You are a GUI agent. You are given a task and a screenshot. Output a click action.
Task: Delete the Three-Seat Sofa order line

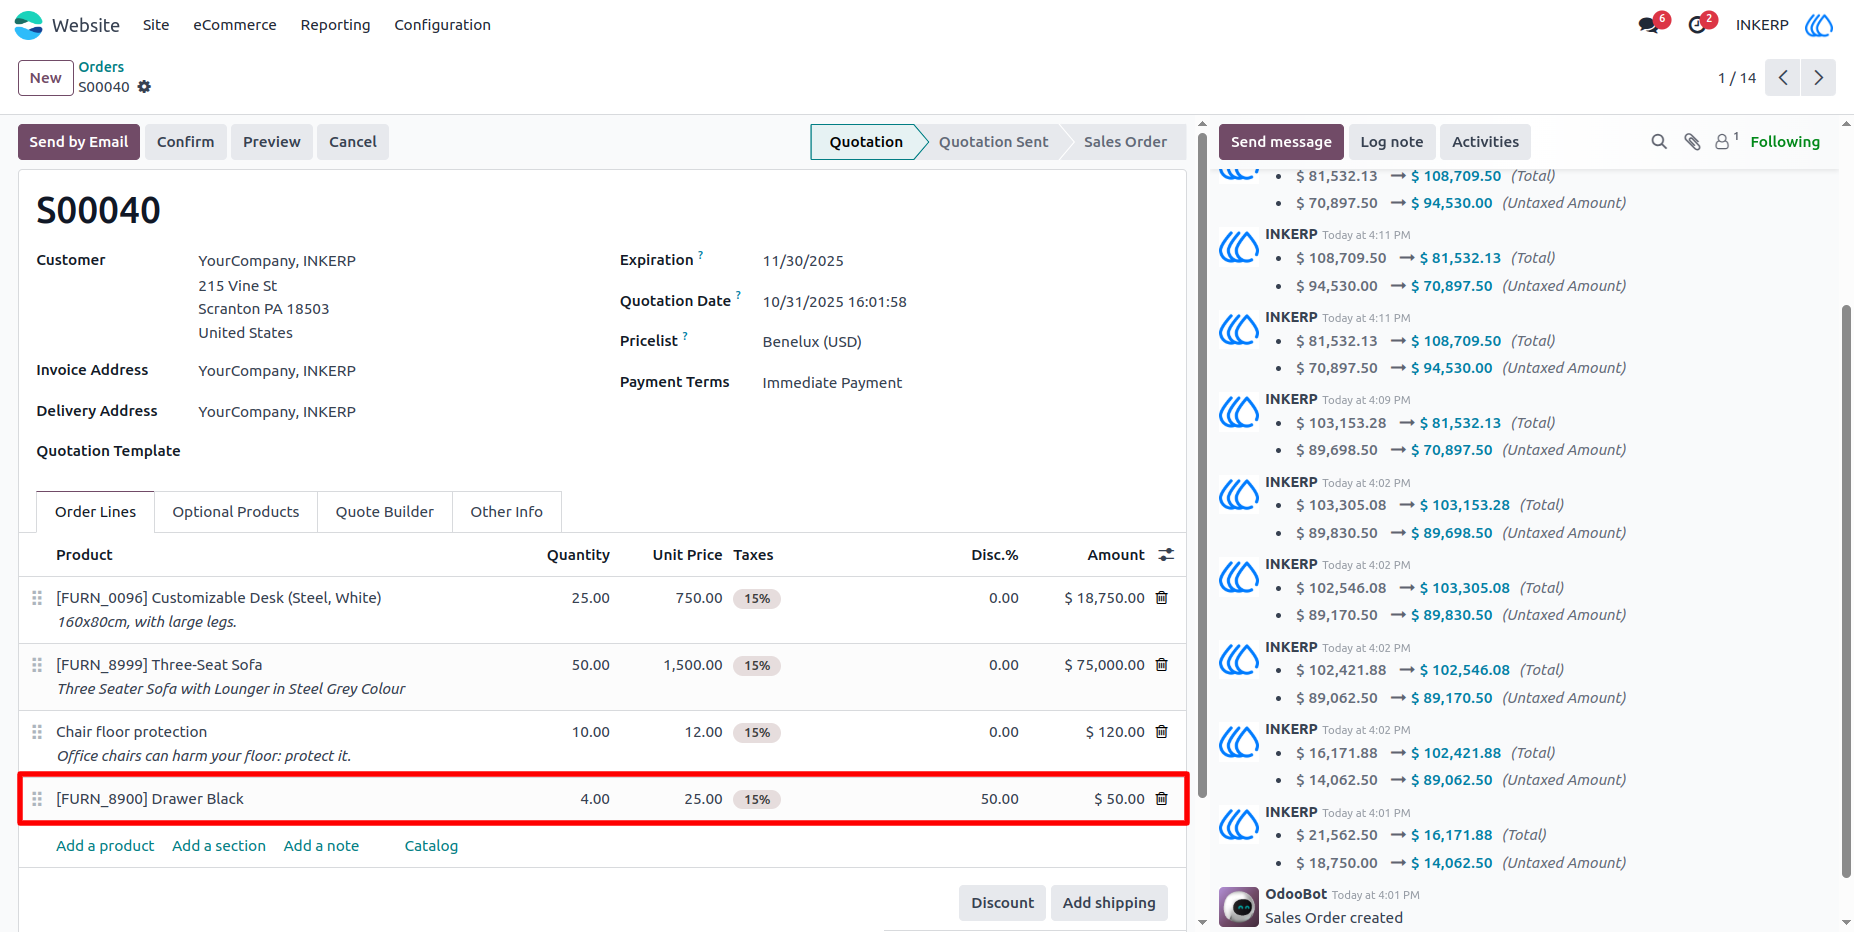[1162, 665]
